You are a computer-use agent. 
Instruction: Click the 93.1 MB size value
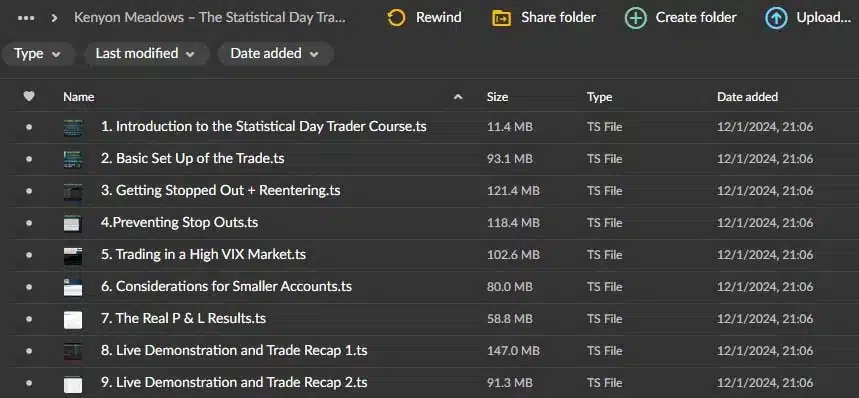click(x=509, y=159)
